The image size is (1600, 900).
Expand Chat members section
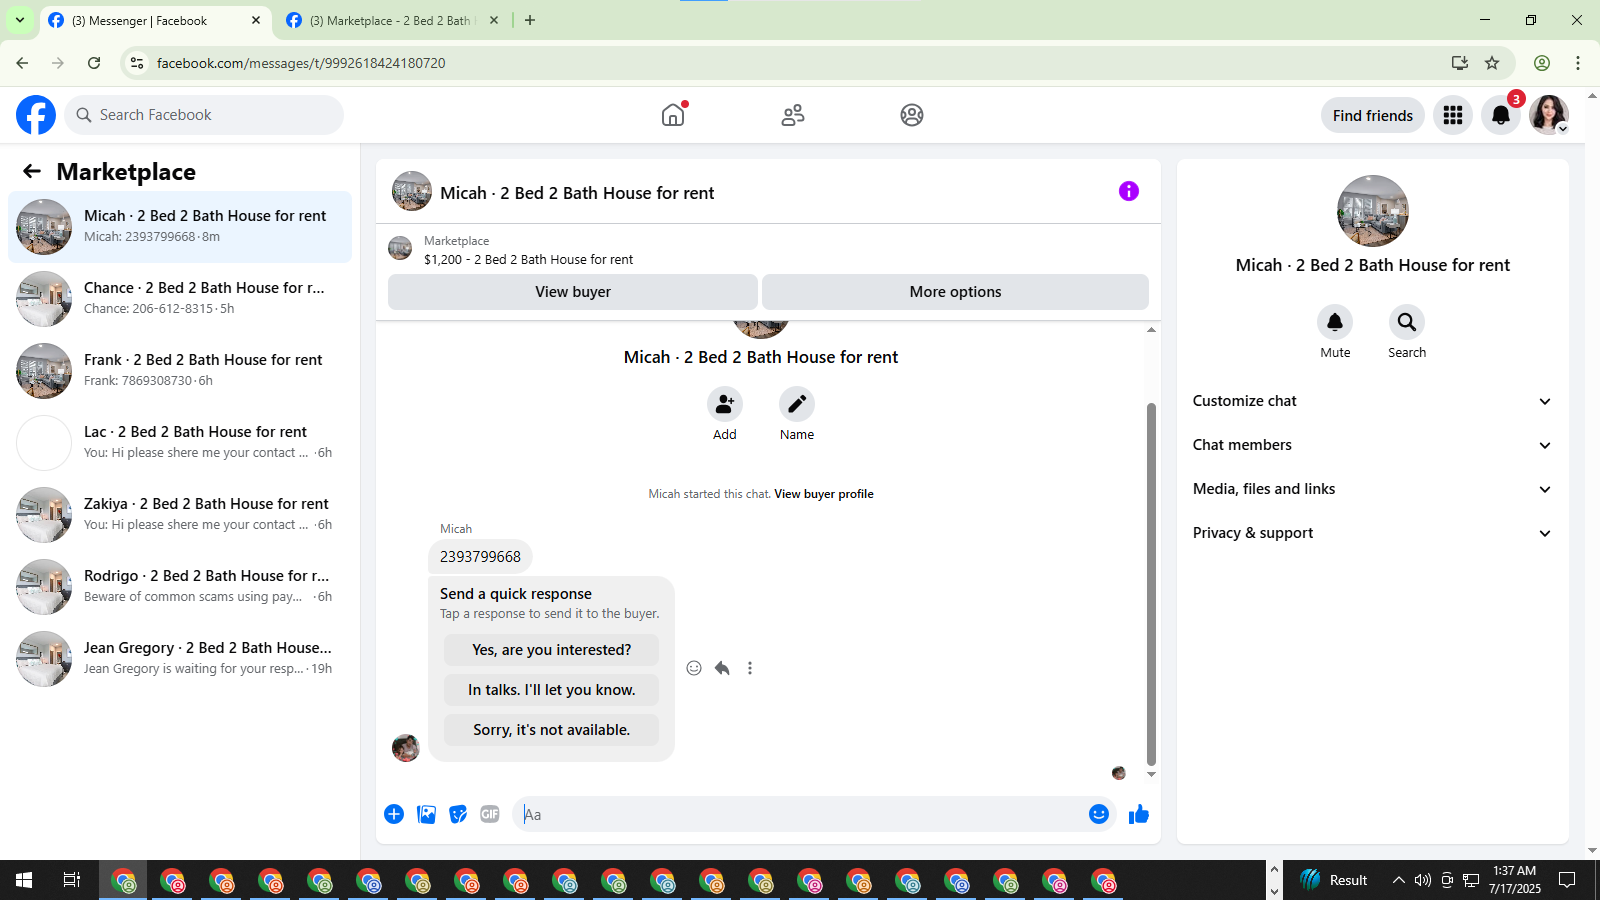tap(1373, 445)
